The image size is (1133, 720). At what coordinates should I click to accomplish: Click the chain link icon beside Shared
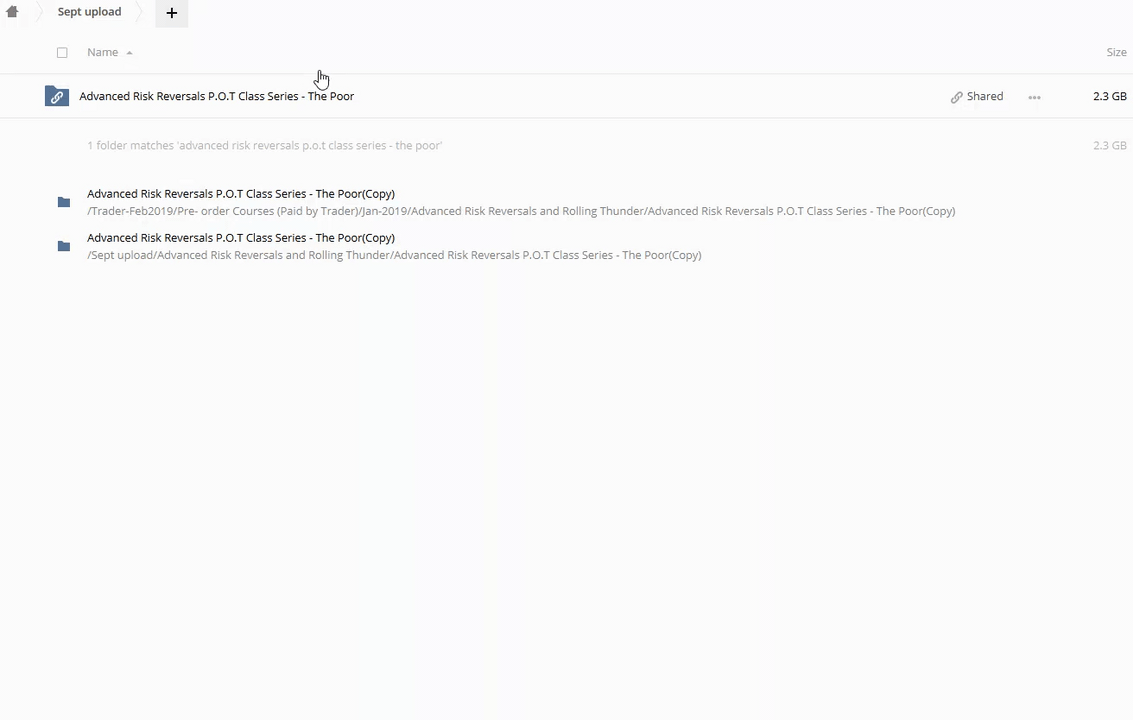pos(956,97)
